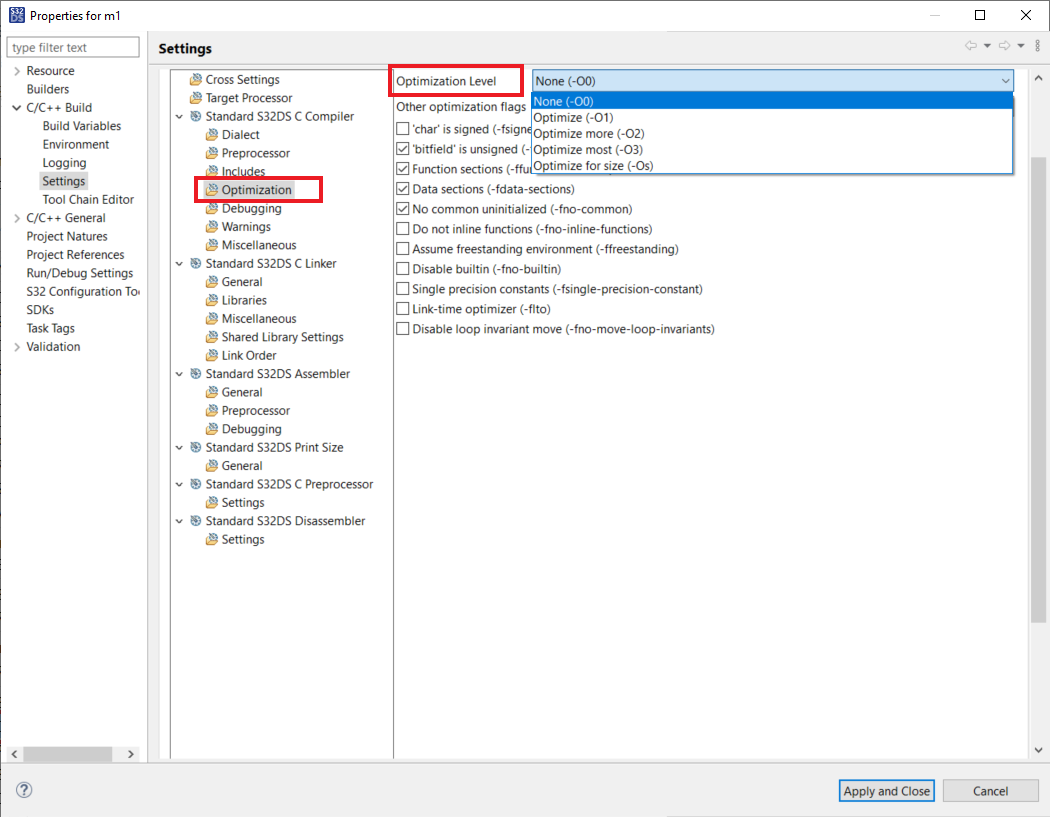Collapse the Standard S32DS C Compiler node
The width and height of the screenshot is (1050, 817).
coord(179,117)
